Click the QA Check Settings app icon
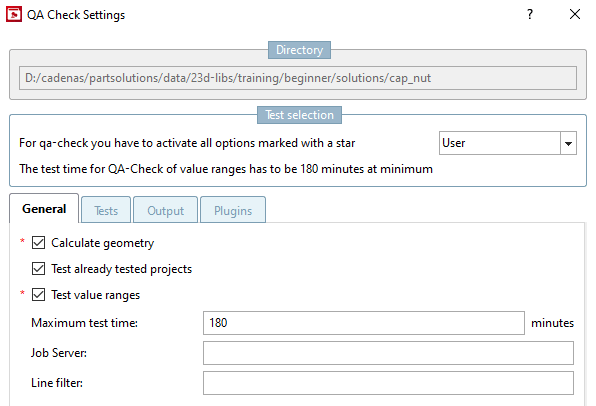Viewport: 596px width, 406px height. (14, 14)
